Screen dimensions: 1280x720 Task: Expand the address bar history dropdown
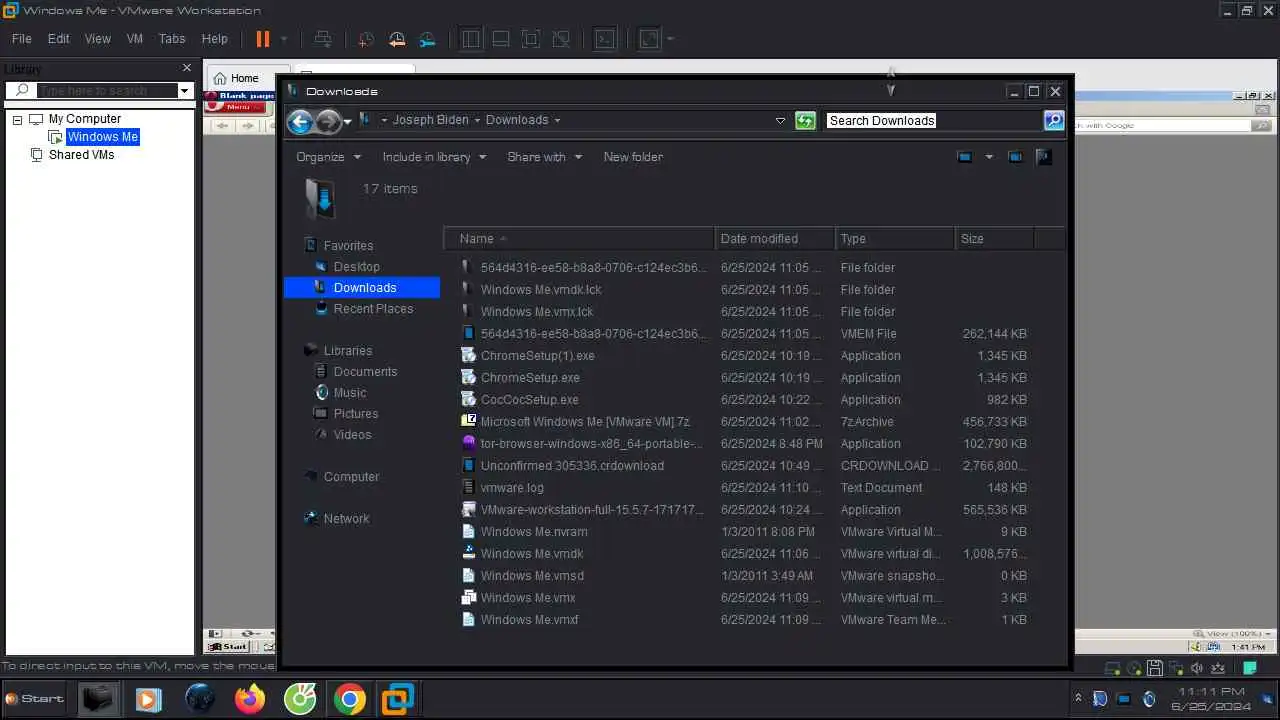click(x=780, y=120)
